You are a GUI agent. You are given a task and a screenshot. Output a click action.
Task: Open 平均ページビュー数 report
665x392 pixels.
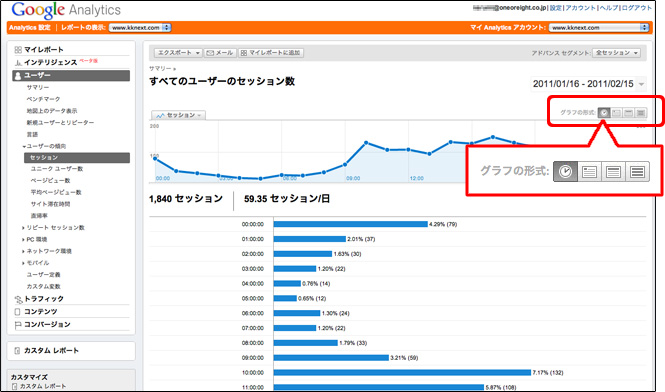[56, 193]
